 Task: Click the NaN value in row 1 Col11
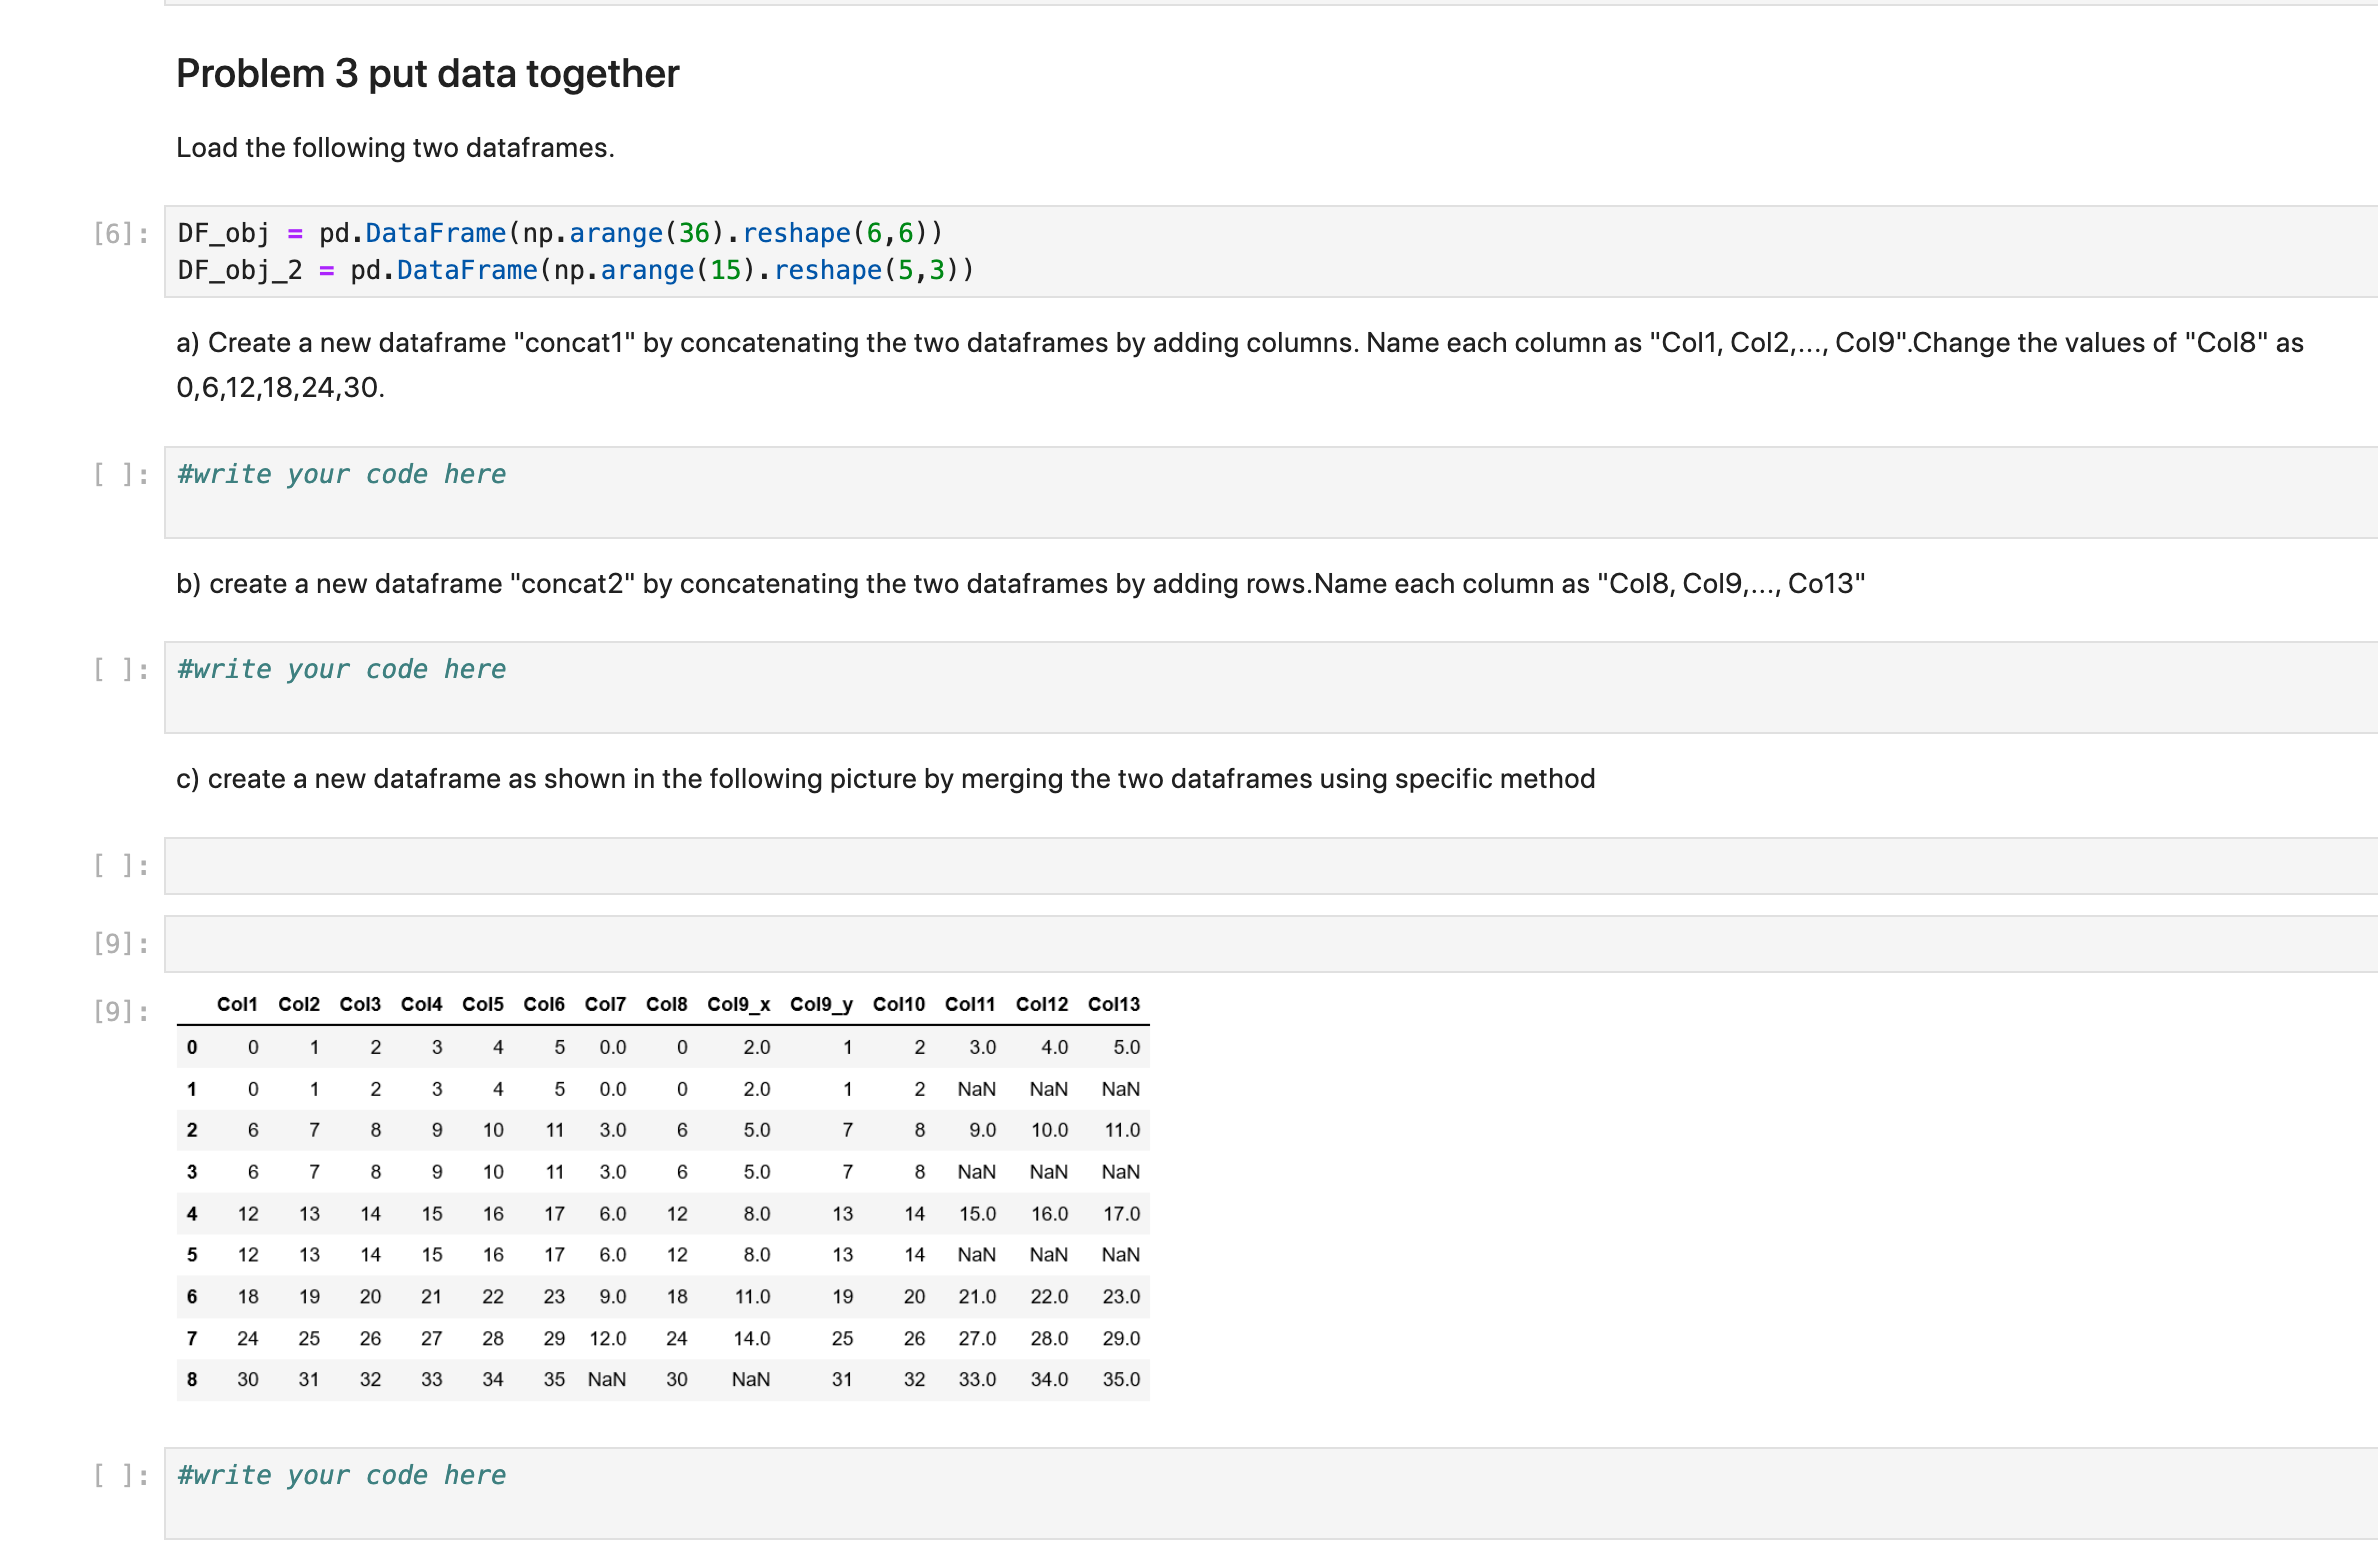tap(977, 1088)
